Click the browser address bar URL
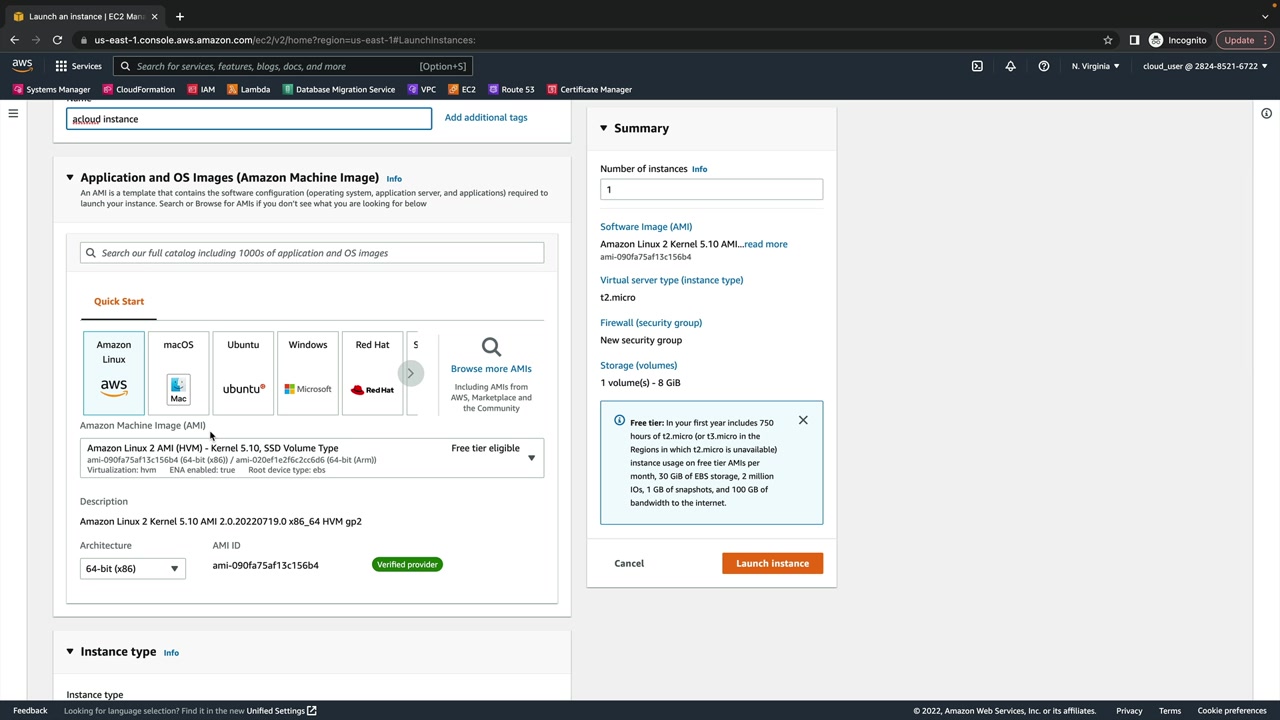Screen dimensions: 1280x720 pos(285,40)
